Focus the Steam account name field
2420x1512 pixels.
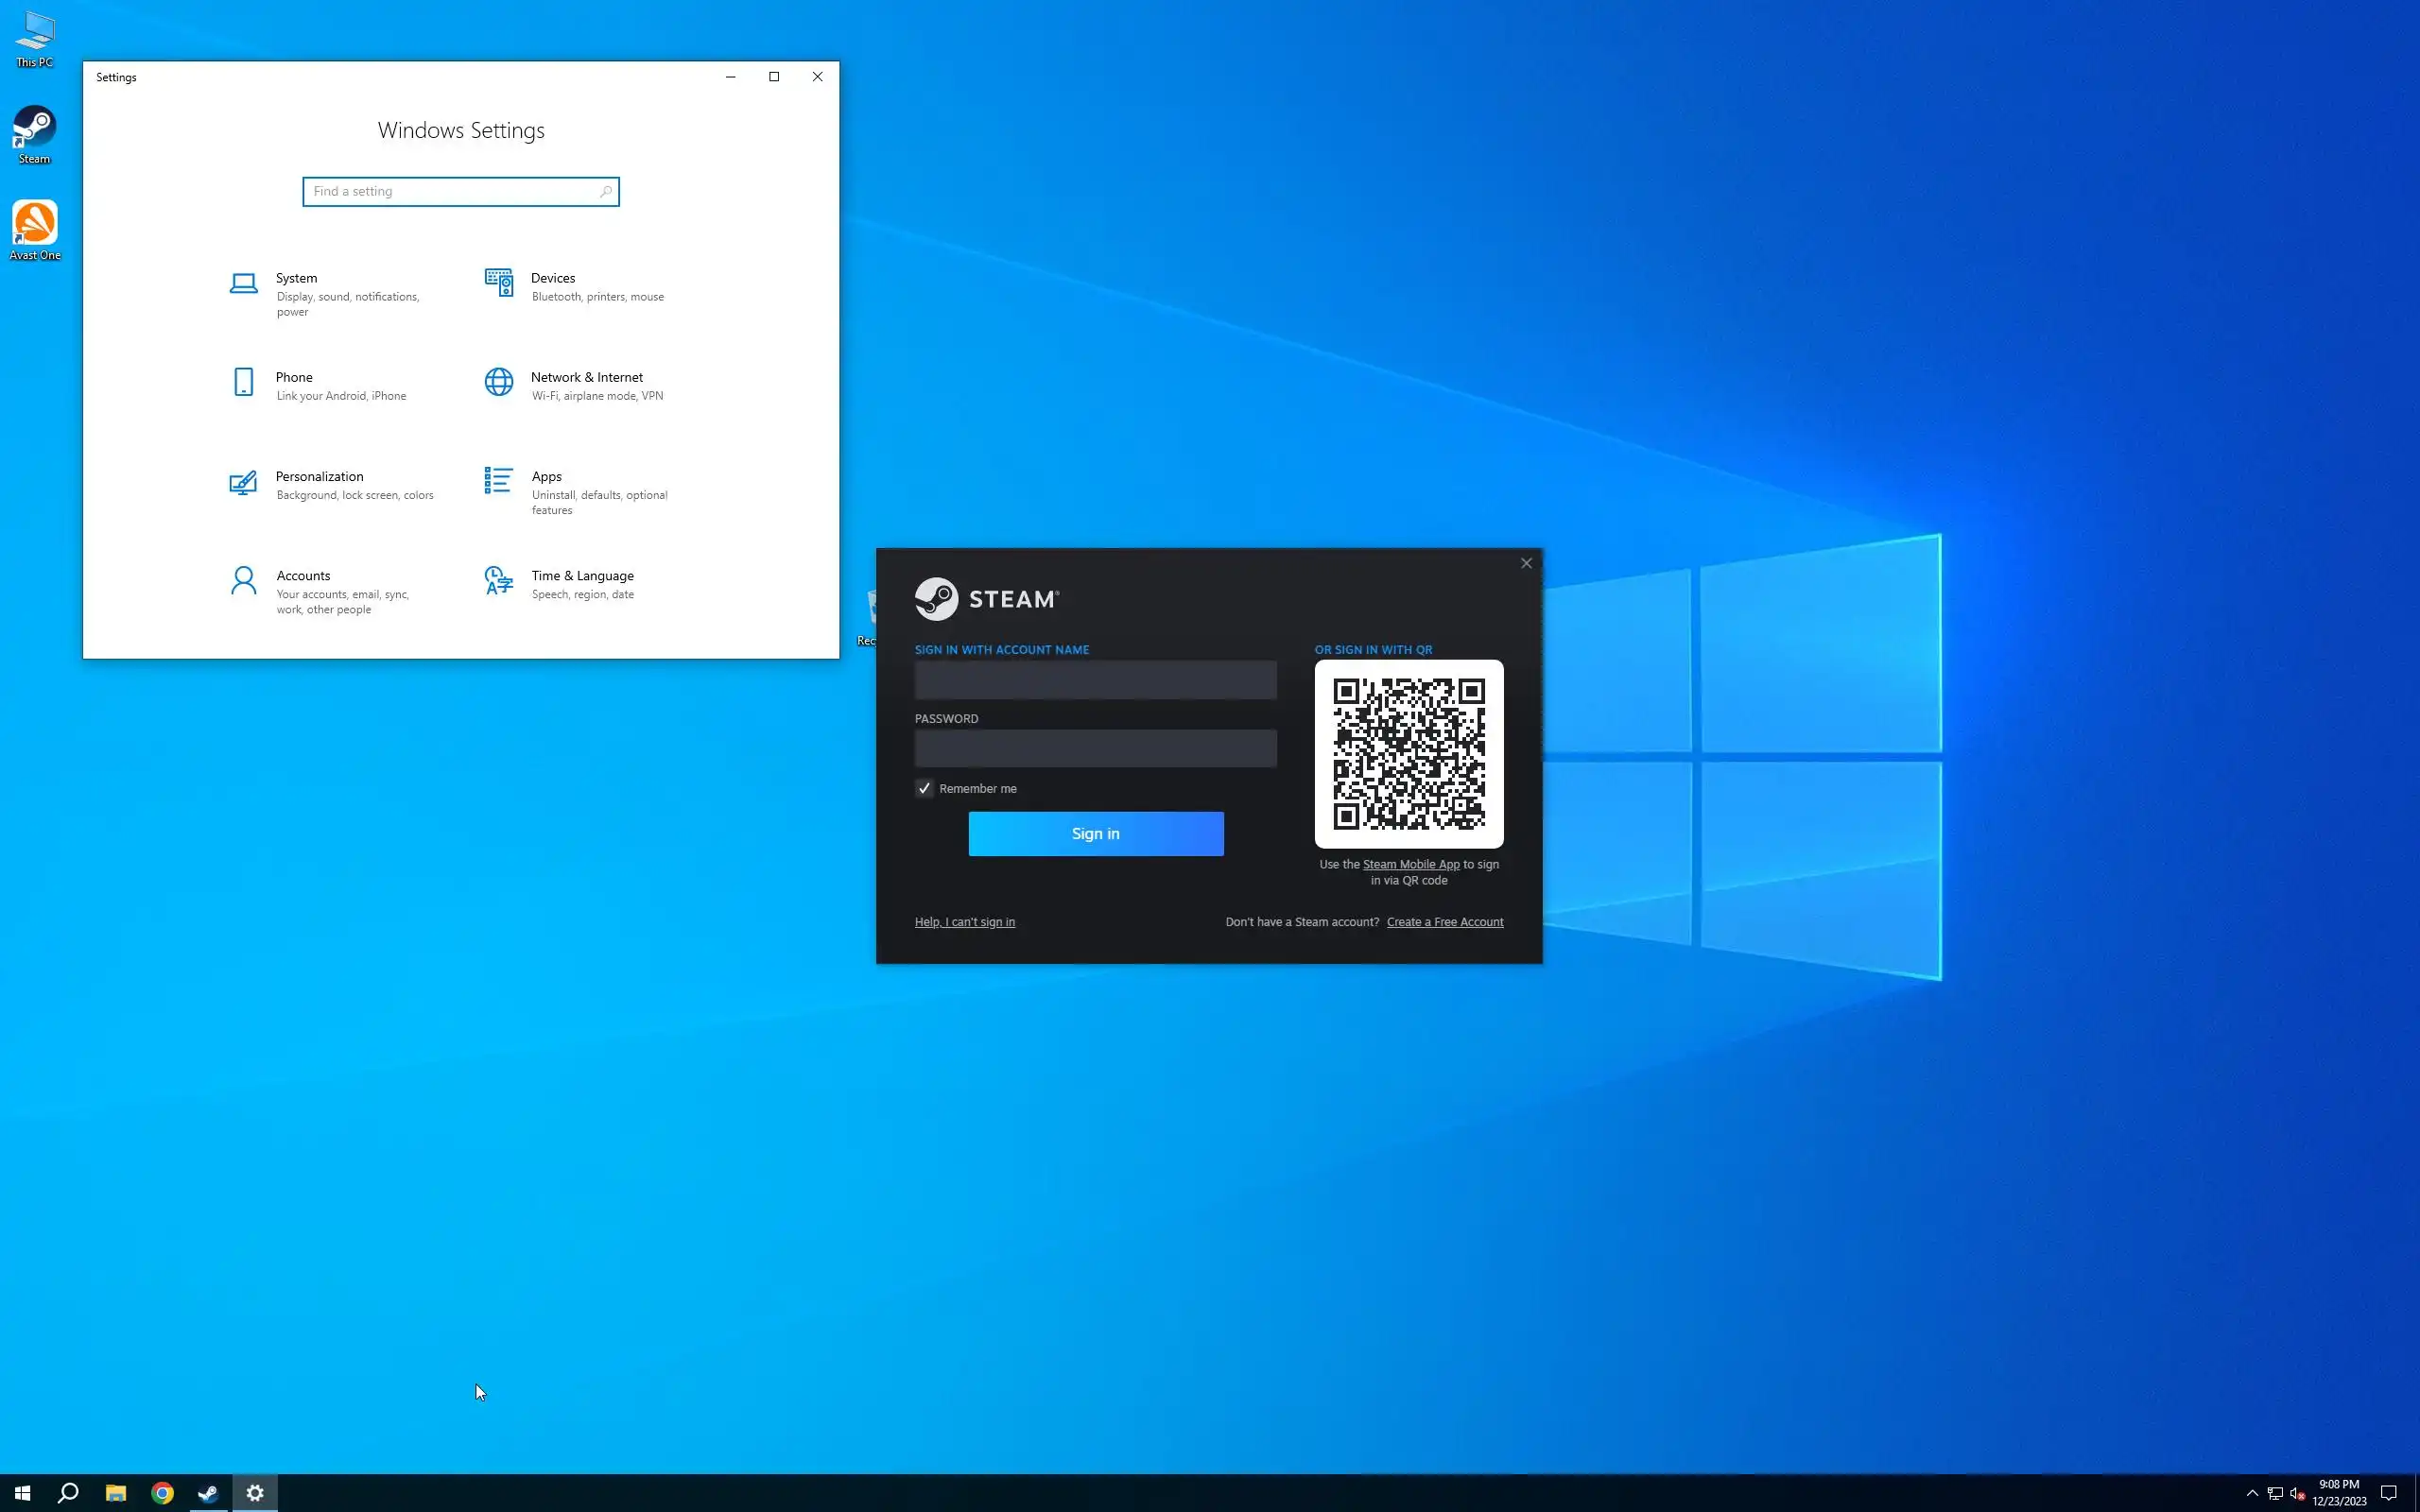point(1095,680)
